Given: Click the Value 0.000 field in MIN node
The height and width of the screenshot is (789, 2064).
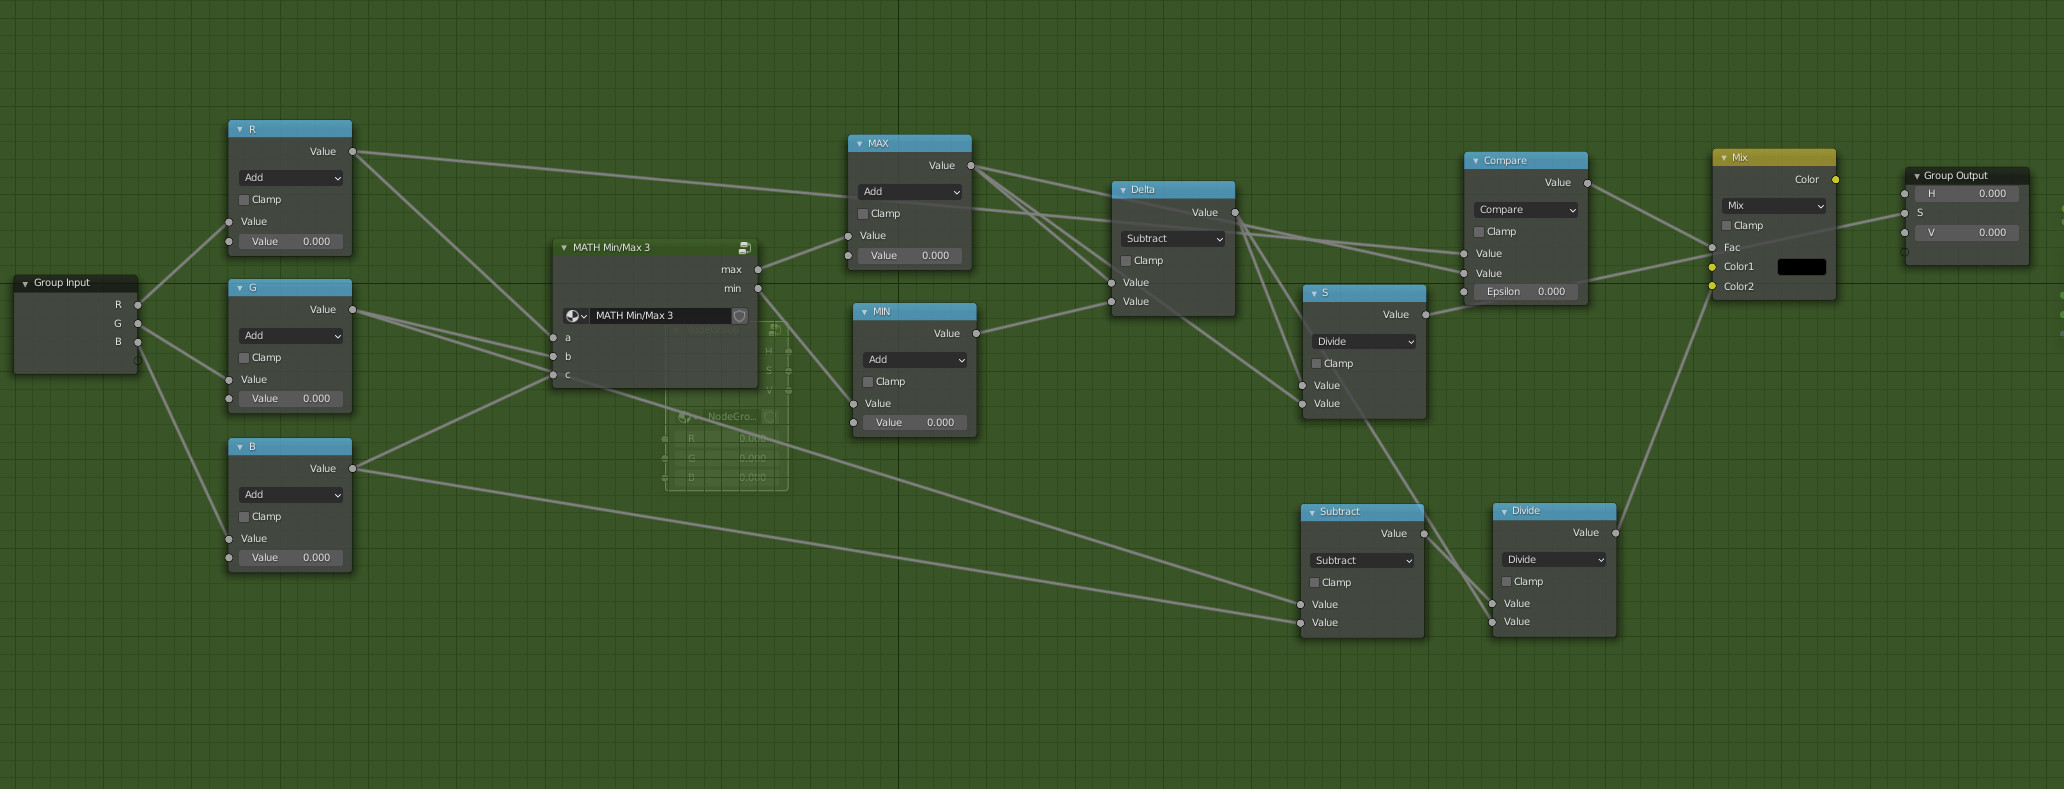Looking at the screenshot, I should [x=915, y=423].
